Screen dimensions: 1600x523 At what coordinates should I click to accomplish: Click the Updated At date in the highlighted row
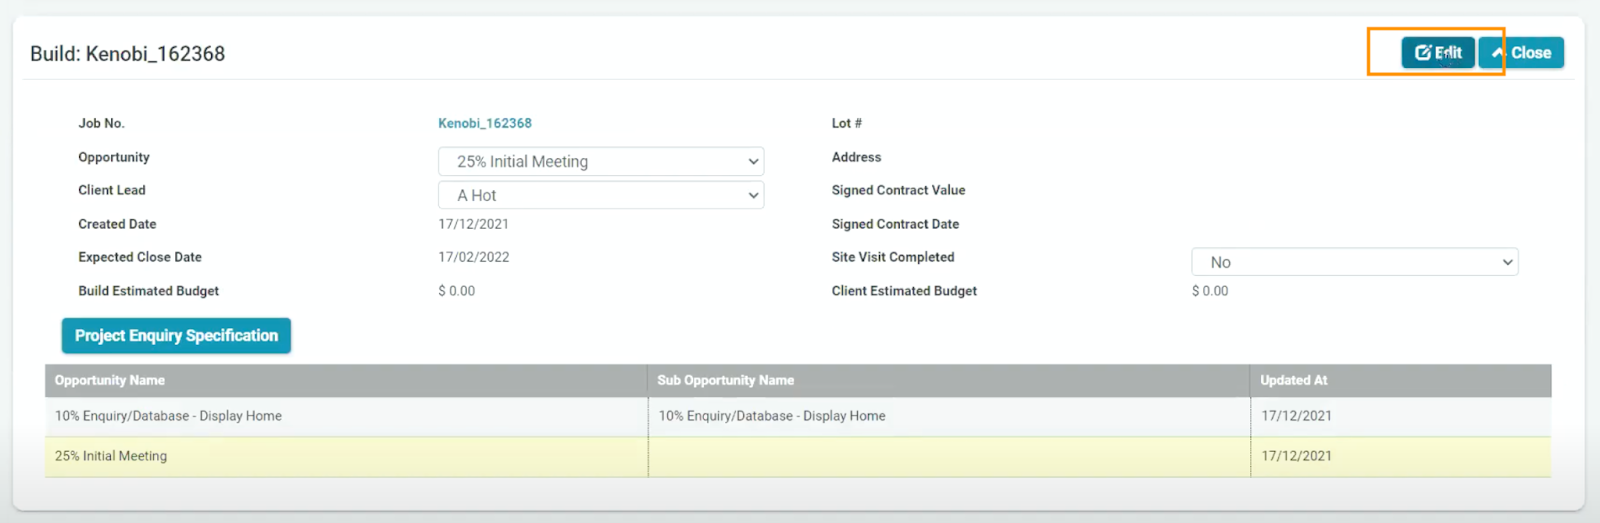click(1296, 456)
